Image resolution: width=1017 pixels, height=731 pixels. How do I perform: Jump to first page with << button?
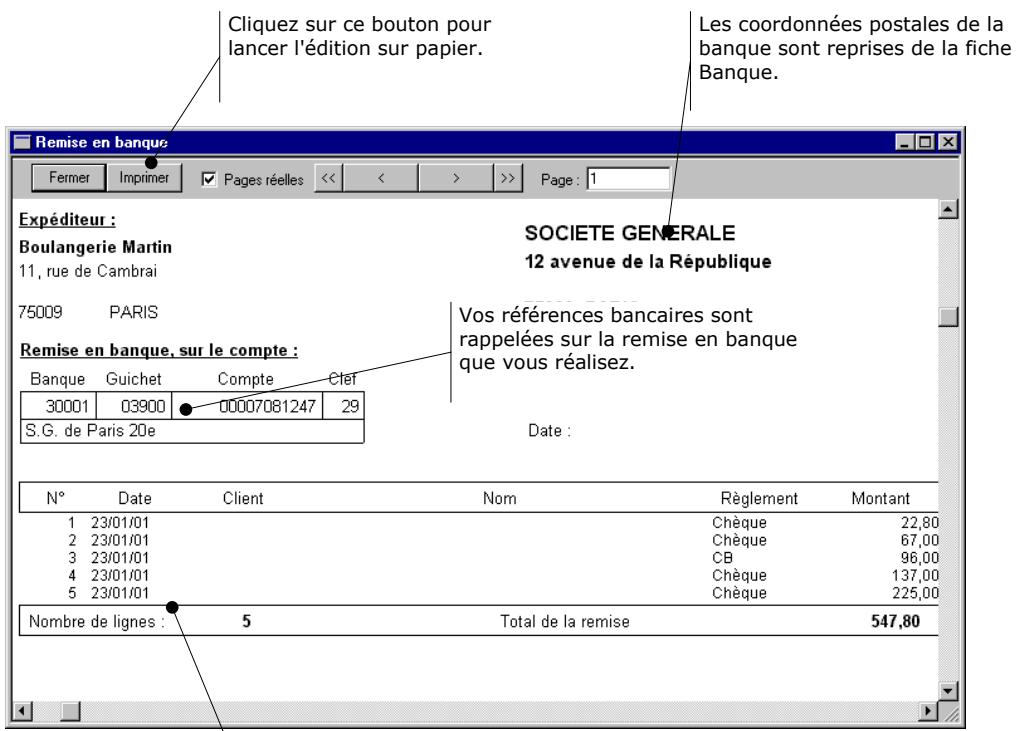329,178
